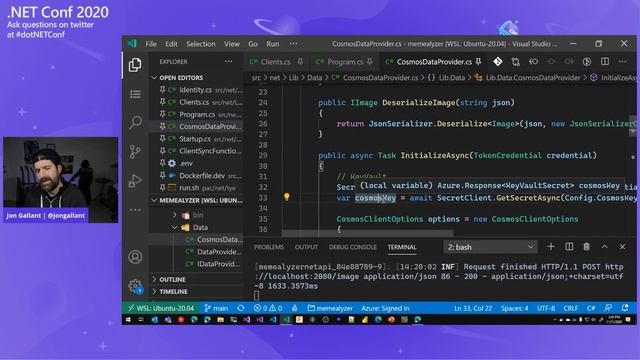The width and height of the screenshot is (640, 360).
Task: Click Spaces: 4 indentation setting
Action: coord(515,308)
